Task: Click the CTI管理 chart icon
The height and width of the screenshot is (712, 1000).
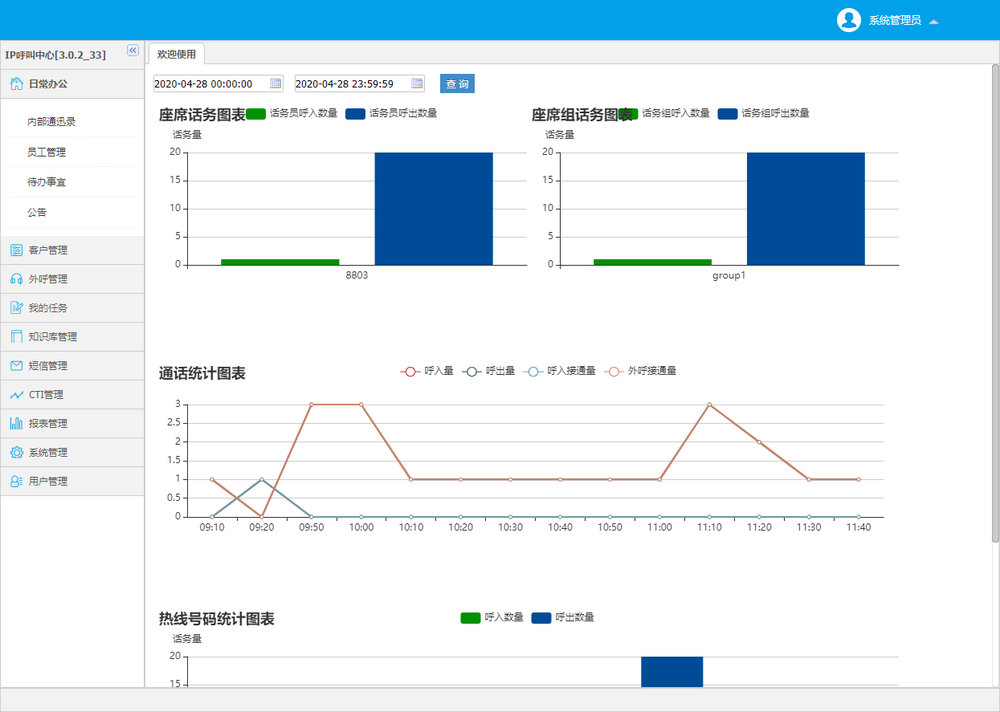Action: point(16,395)
